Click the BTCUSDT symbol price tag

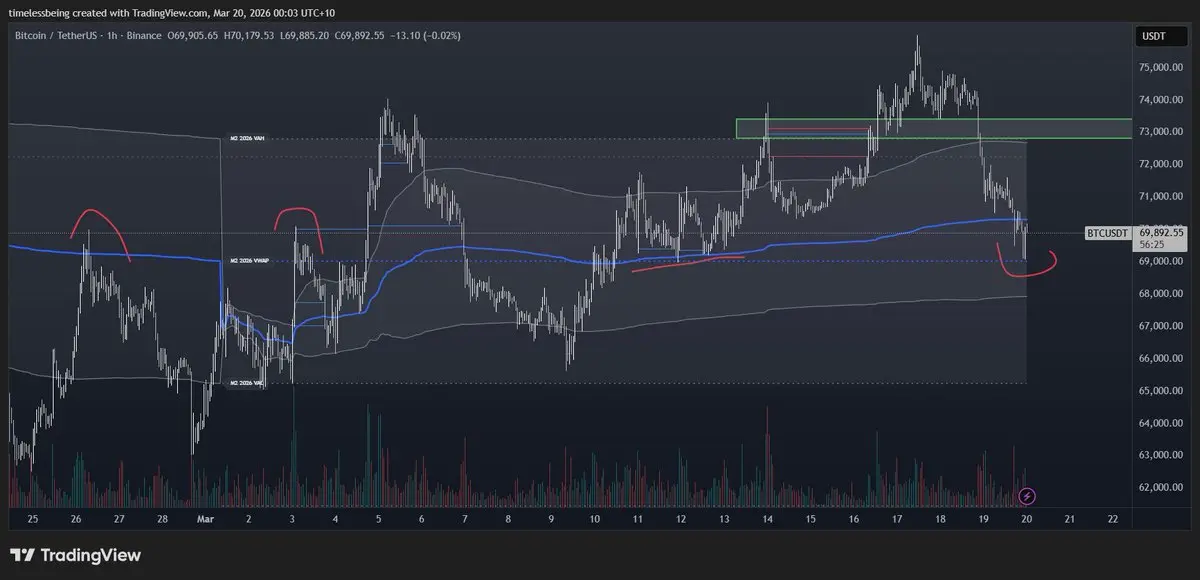(x=1109, y=233)
